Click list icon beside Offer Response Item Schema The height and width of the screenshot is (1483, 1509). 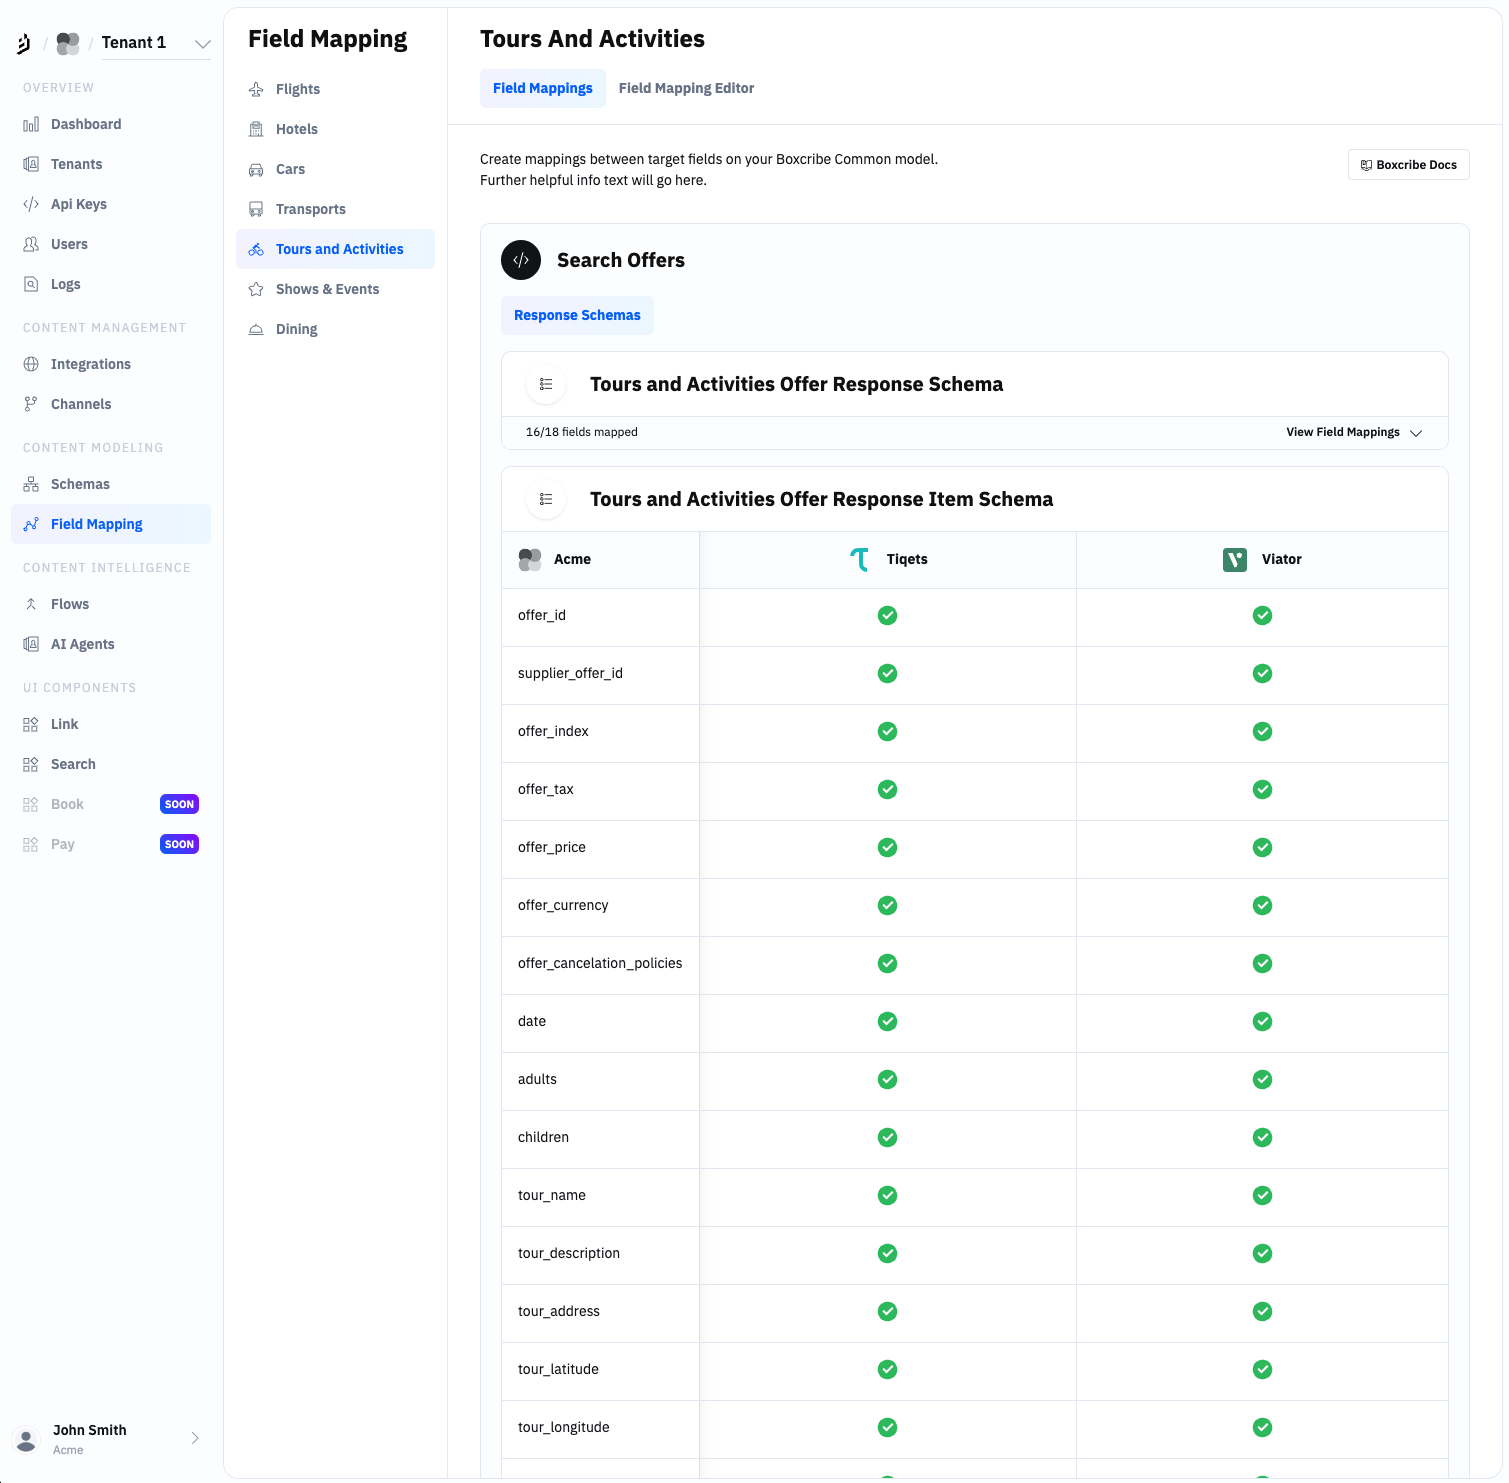546,499
